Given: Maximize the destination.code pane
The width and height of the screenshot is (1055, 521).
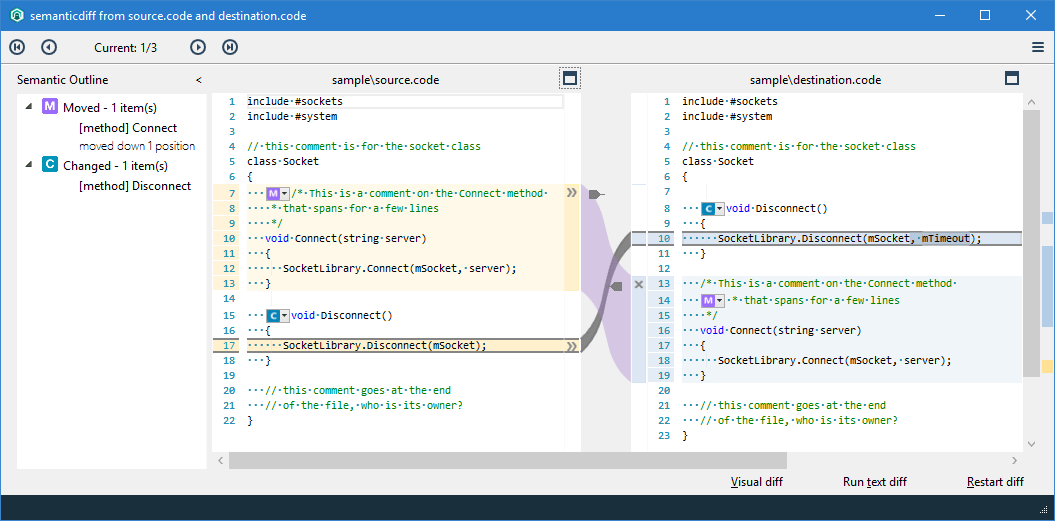Looking at the screenshot, I should coord(1011,79).
